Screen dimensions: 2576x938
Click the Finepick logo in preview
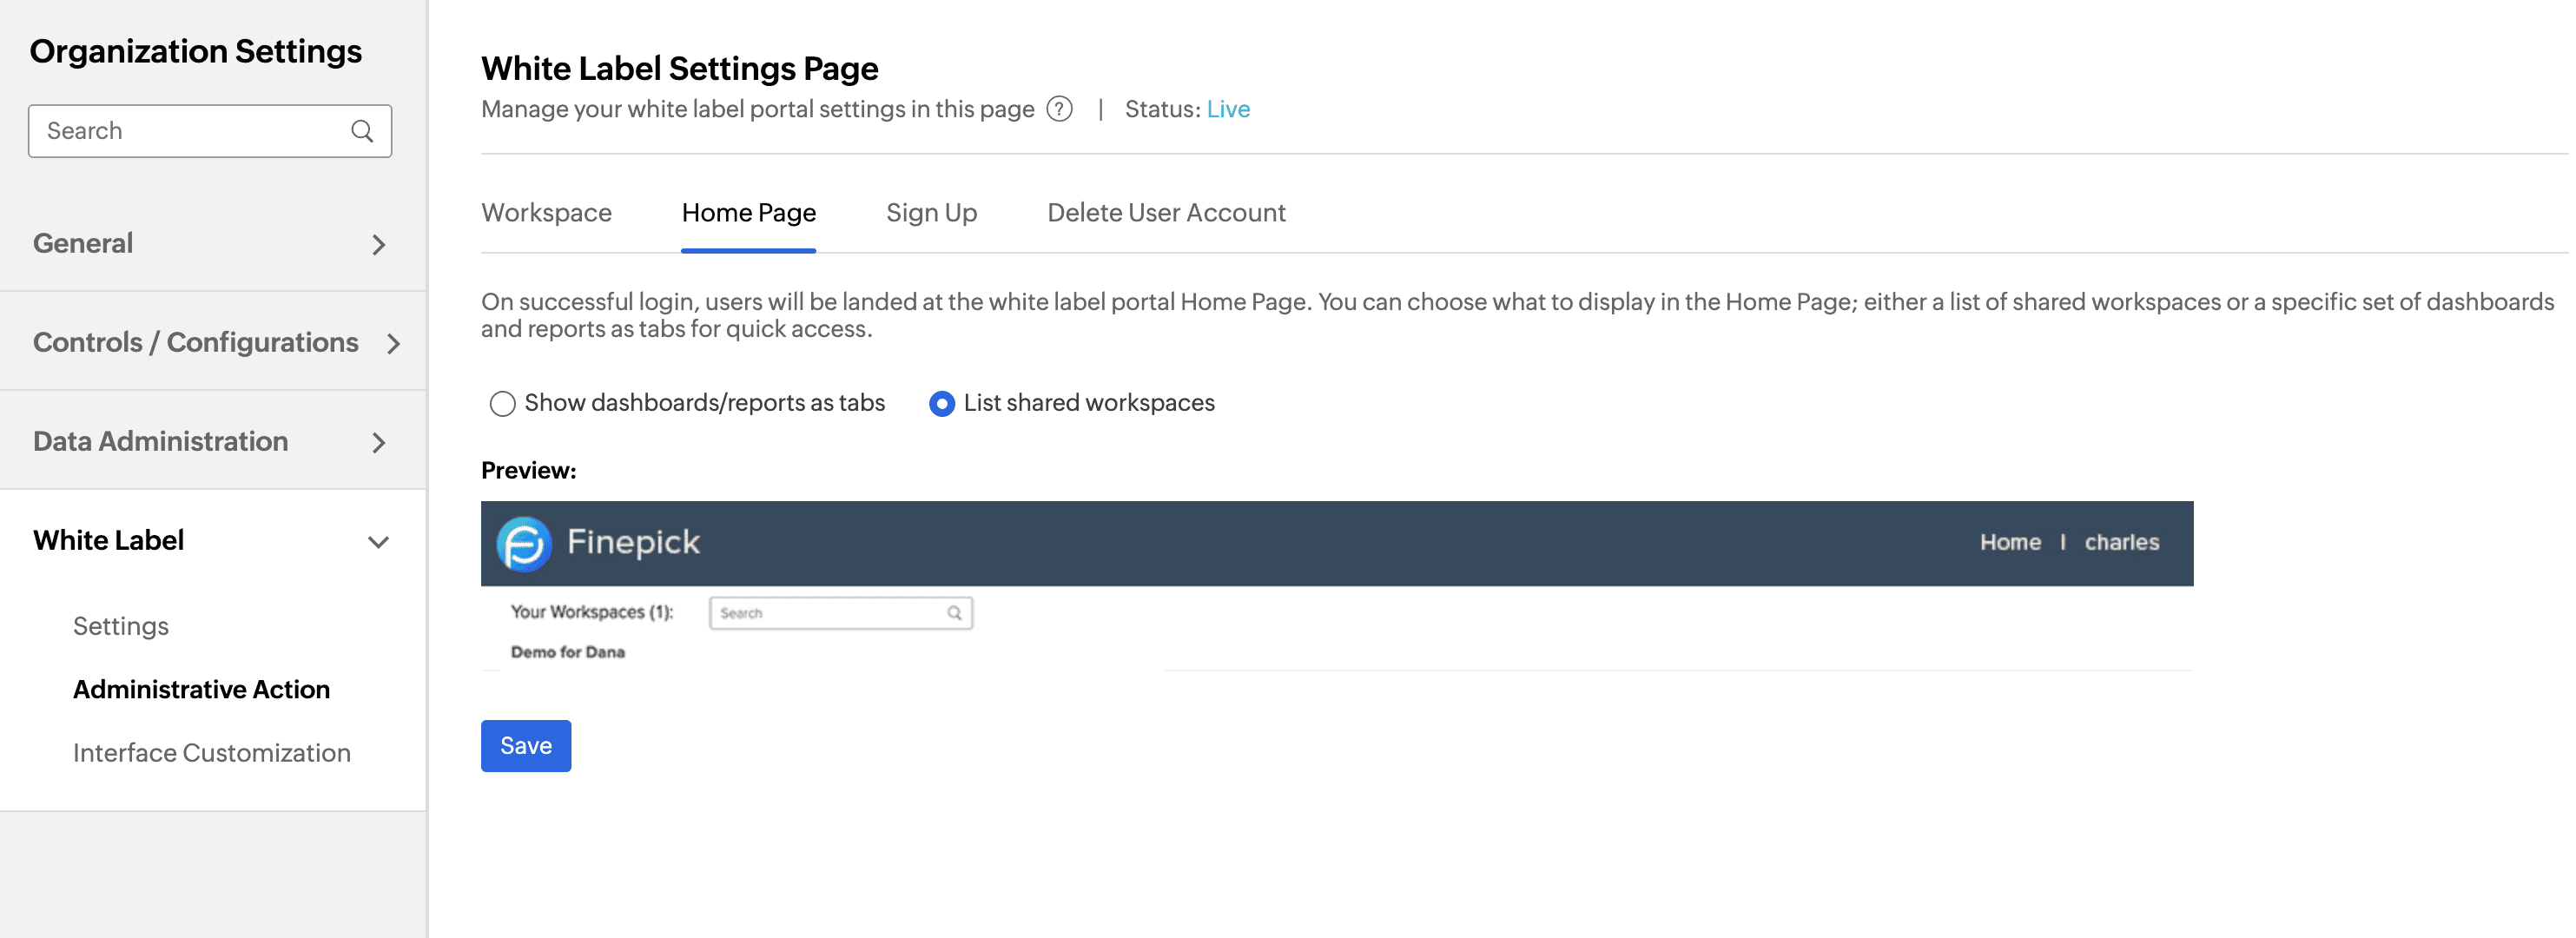524,543
